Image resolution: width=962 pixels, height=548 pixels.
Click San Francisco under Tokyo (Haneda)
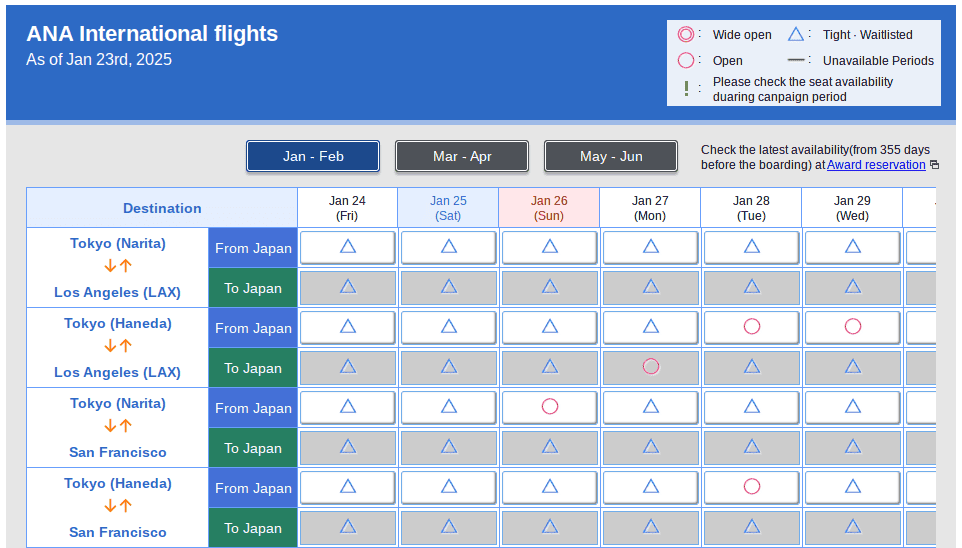[x=118, y=532]
